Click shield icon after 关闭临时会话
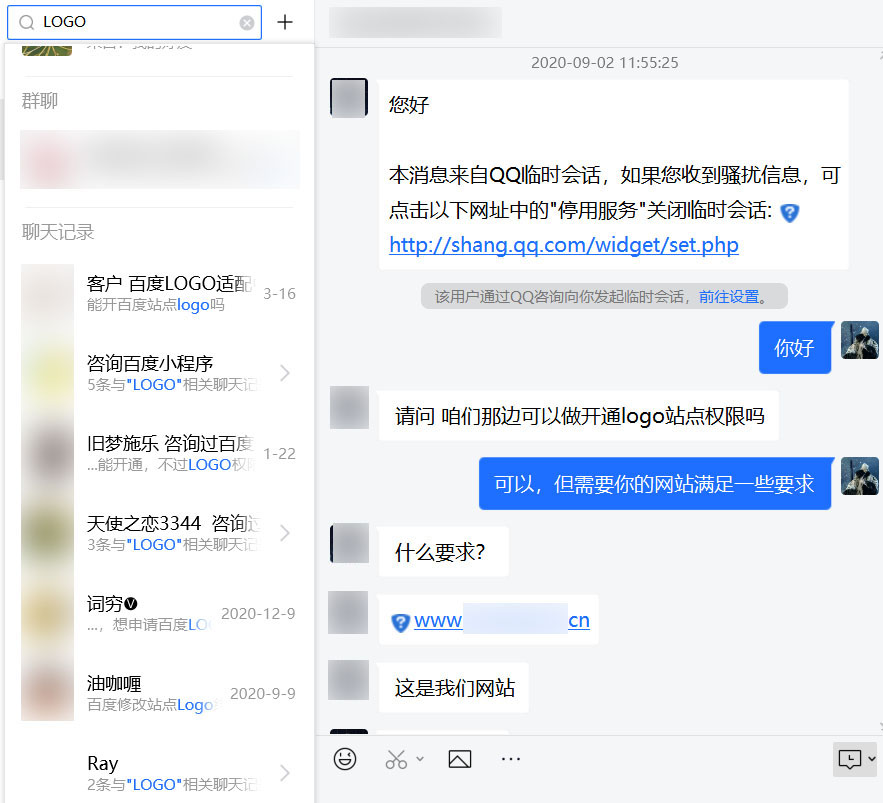 point(790,212)
